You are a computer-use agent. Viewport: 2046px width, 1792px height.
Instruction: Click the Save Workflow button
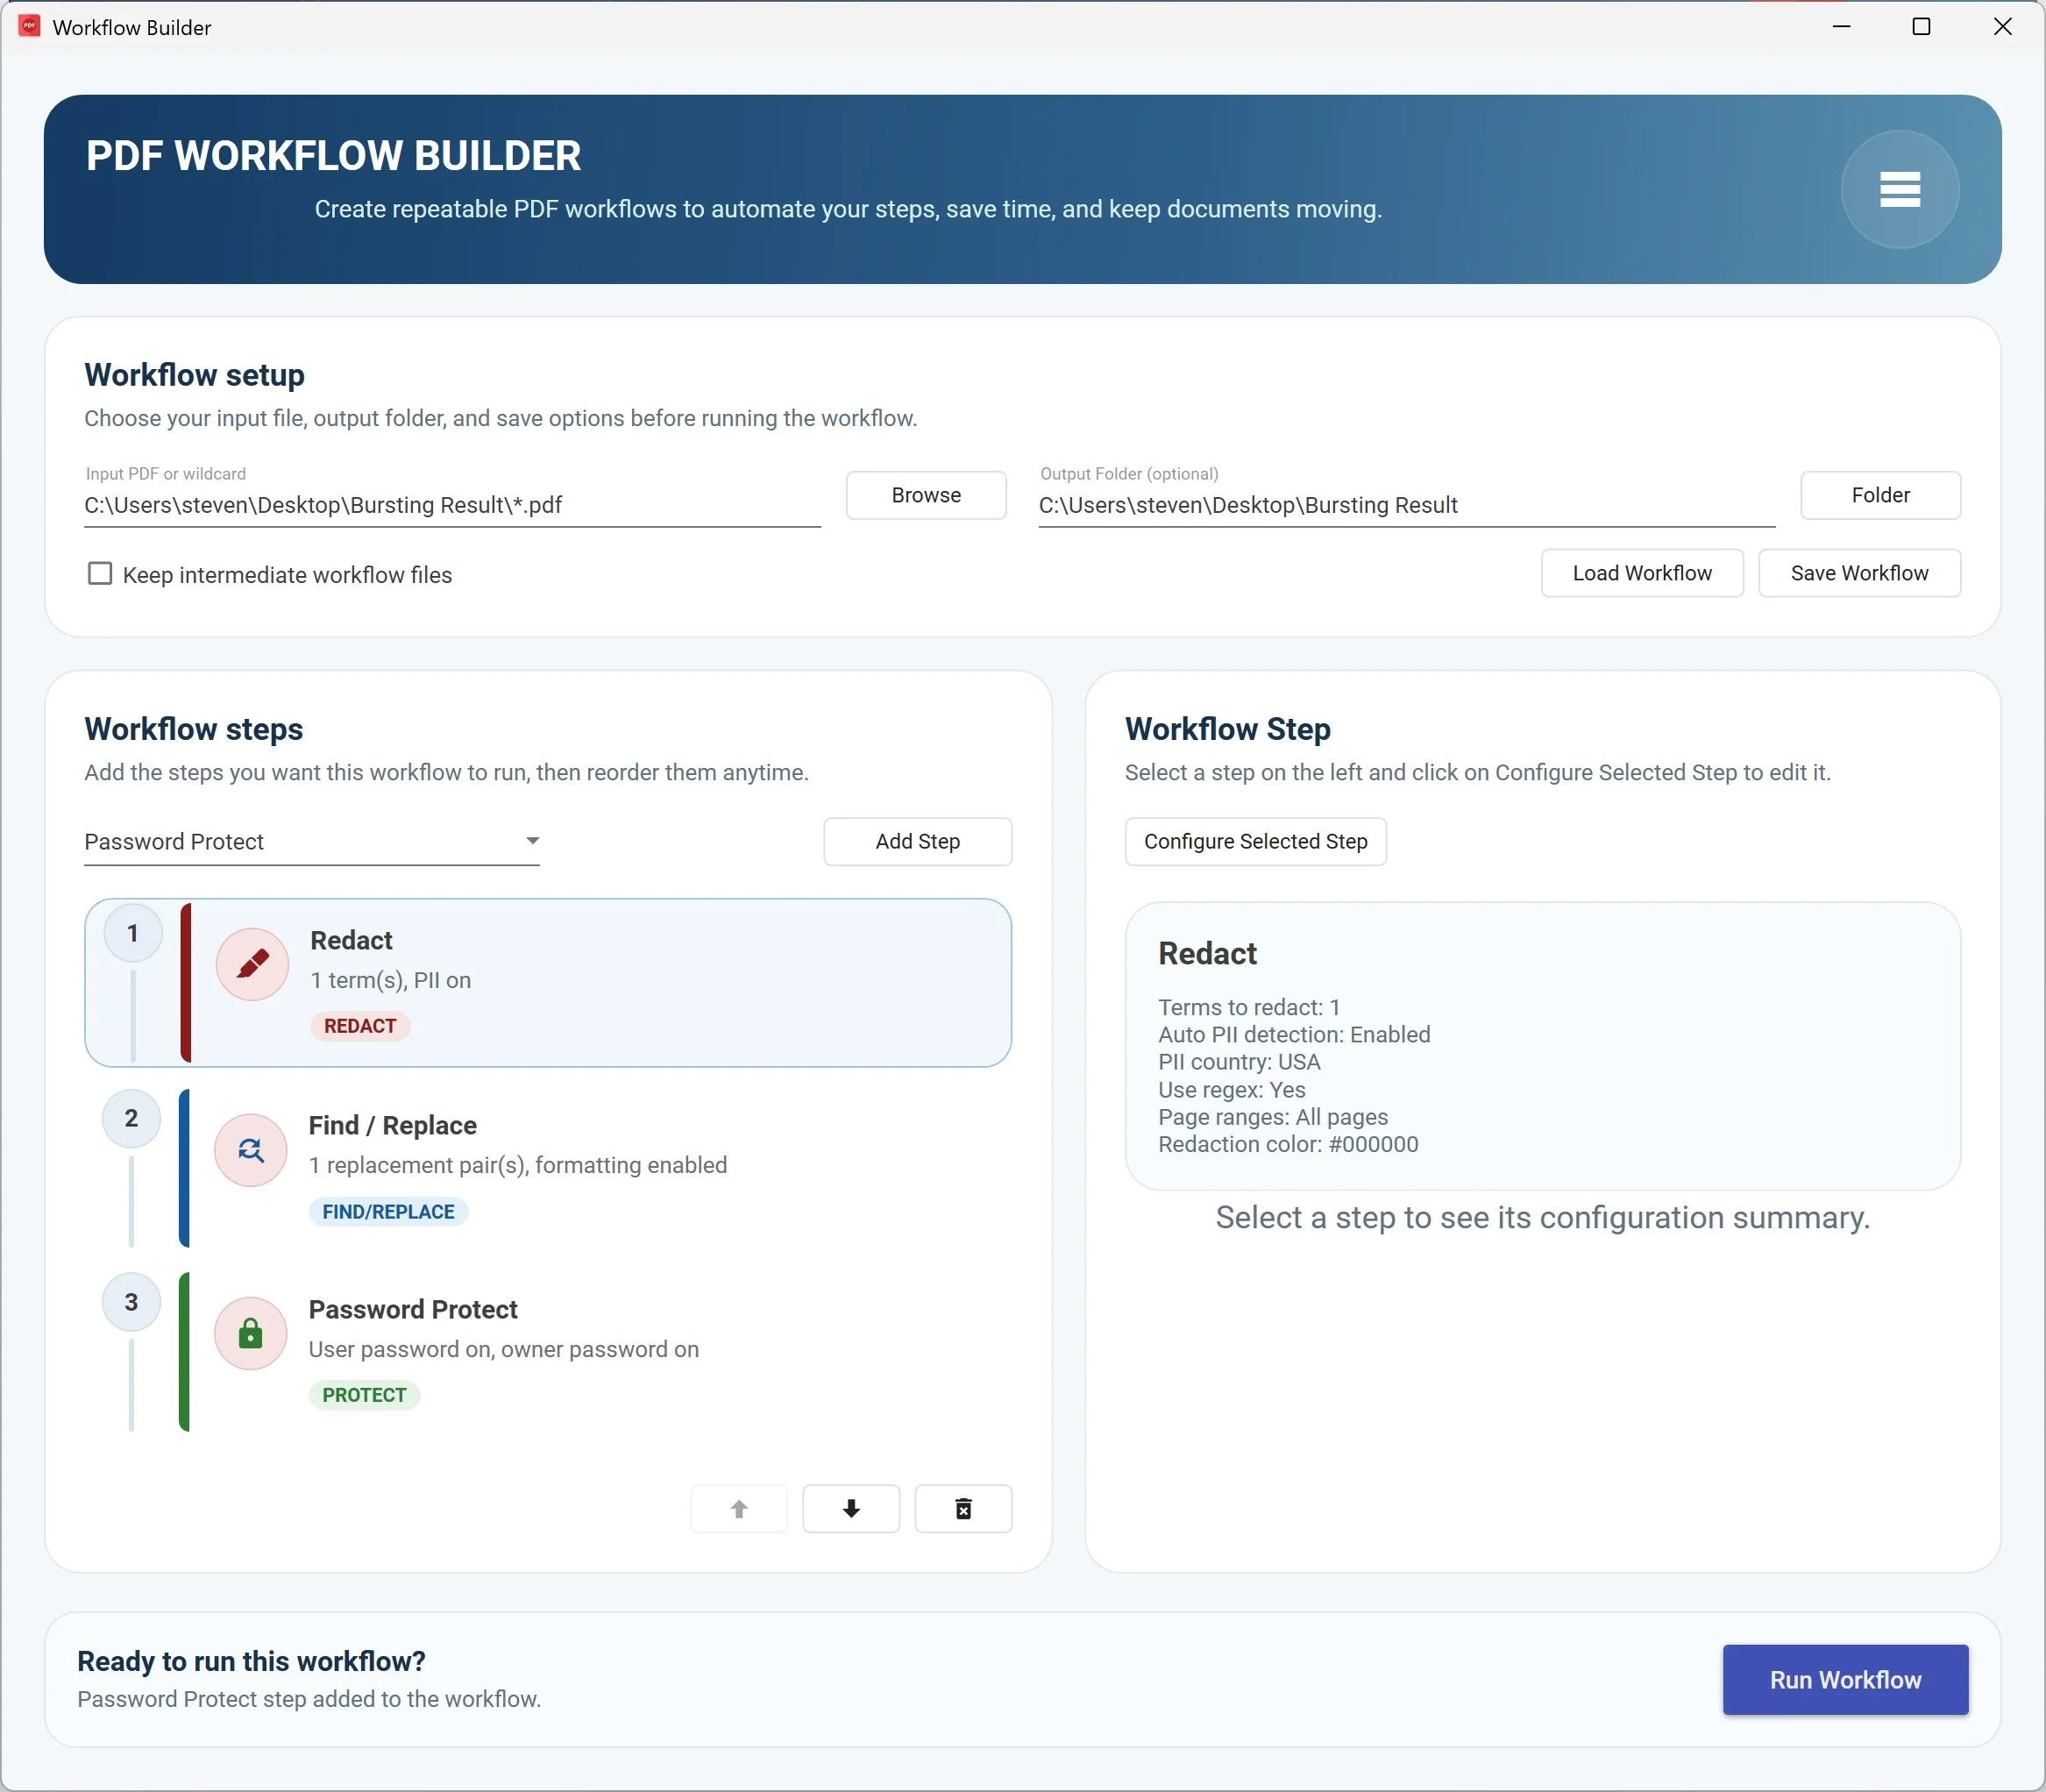(1858, 573)
